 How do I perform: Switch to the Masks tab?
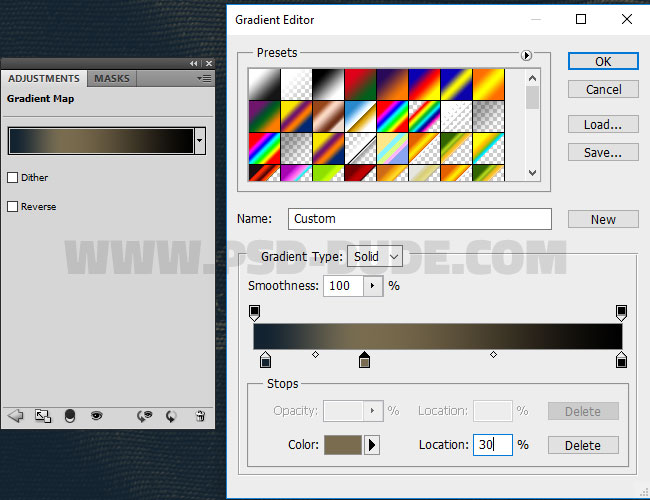[112, 78]
